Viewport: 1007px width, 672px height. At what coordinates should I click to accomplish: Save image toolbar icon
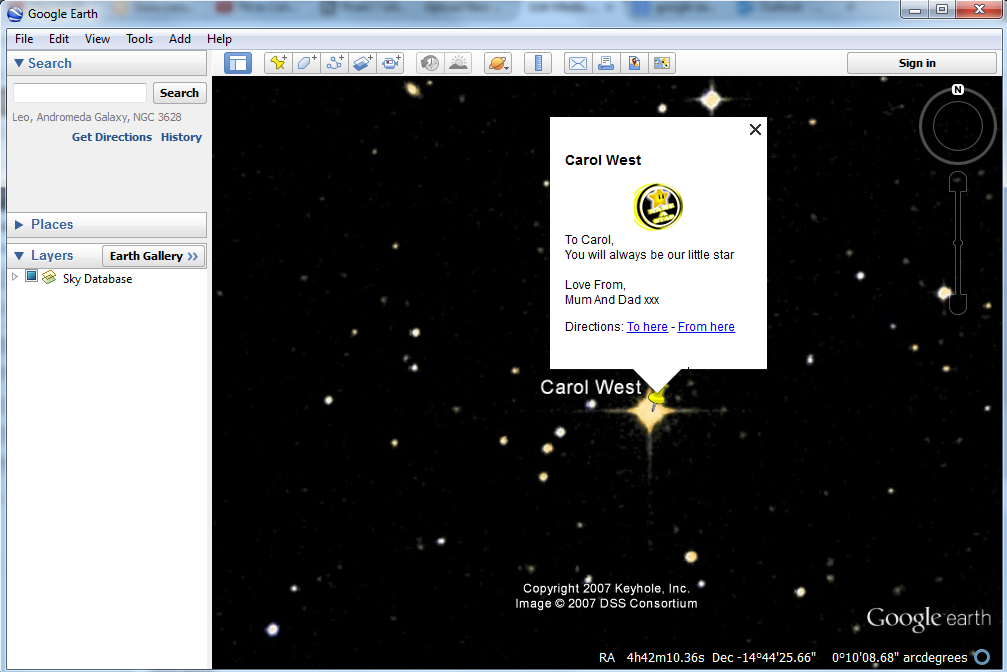tap(634, 63)
